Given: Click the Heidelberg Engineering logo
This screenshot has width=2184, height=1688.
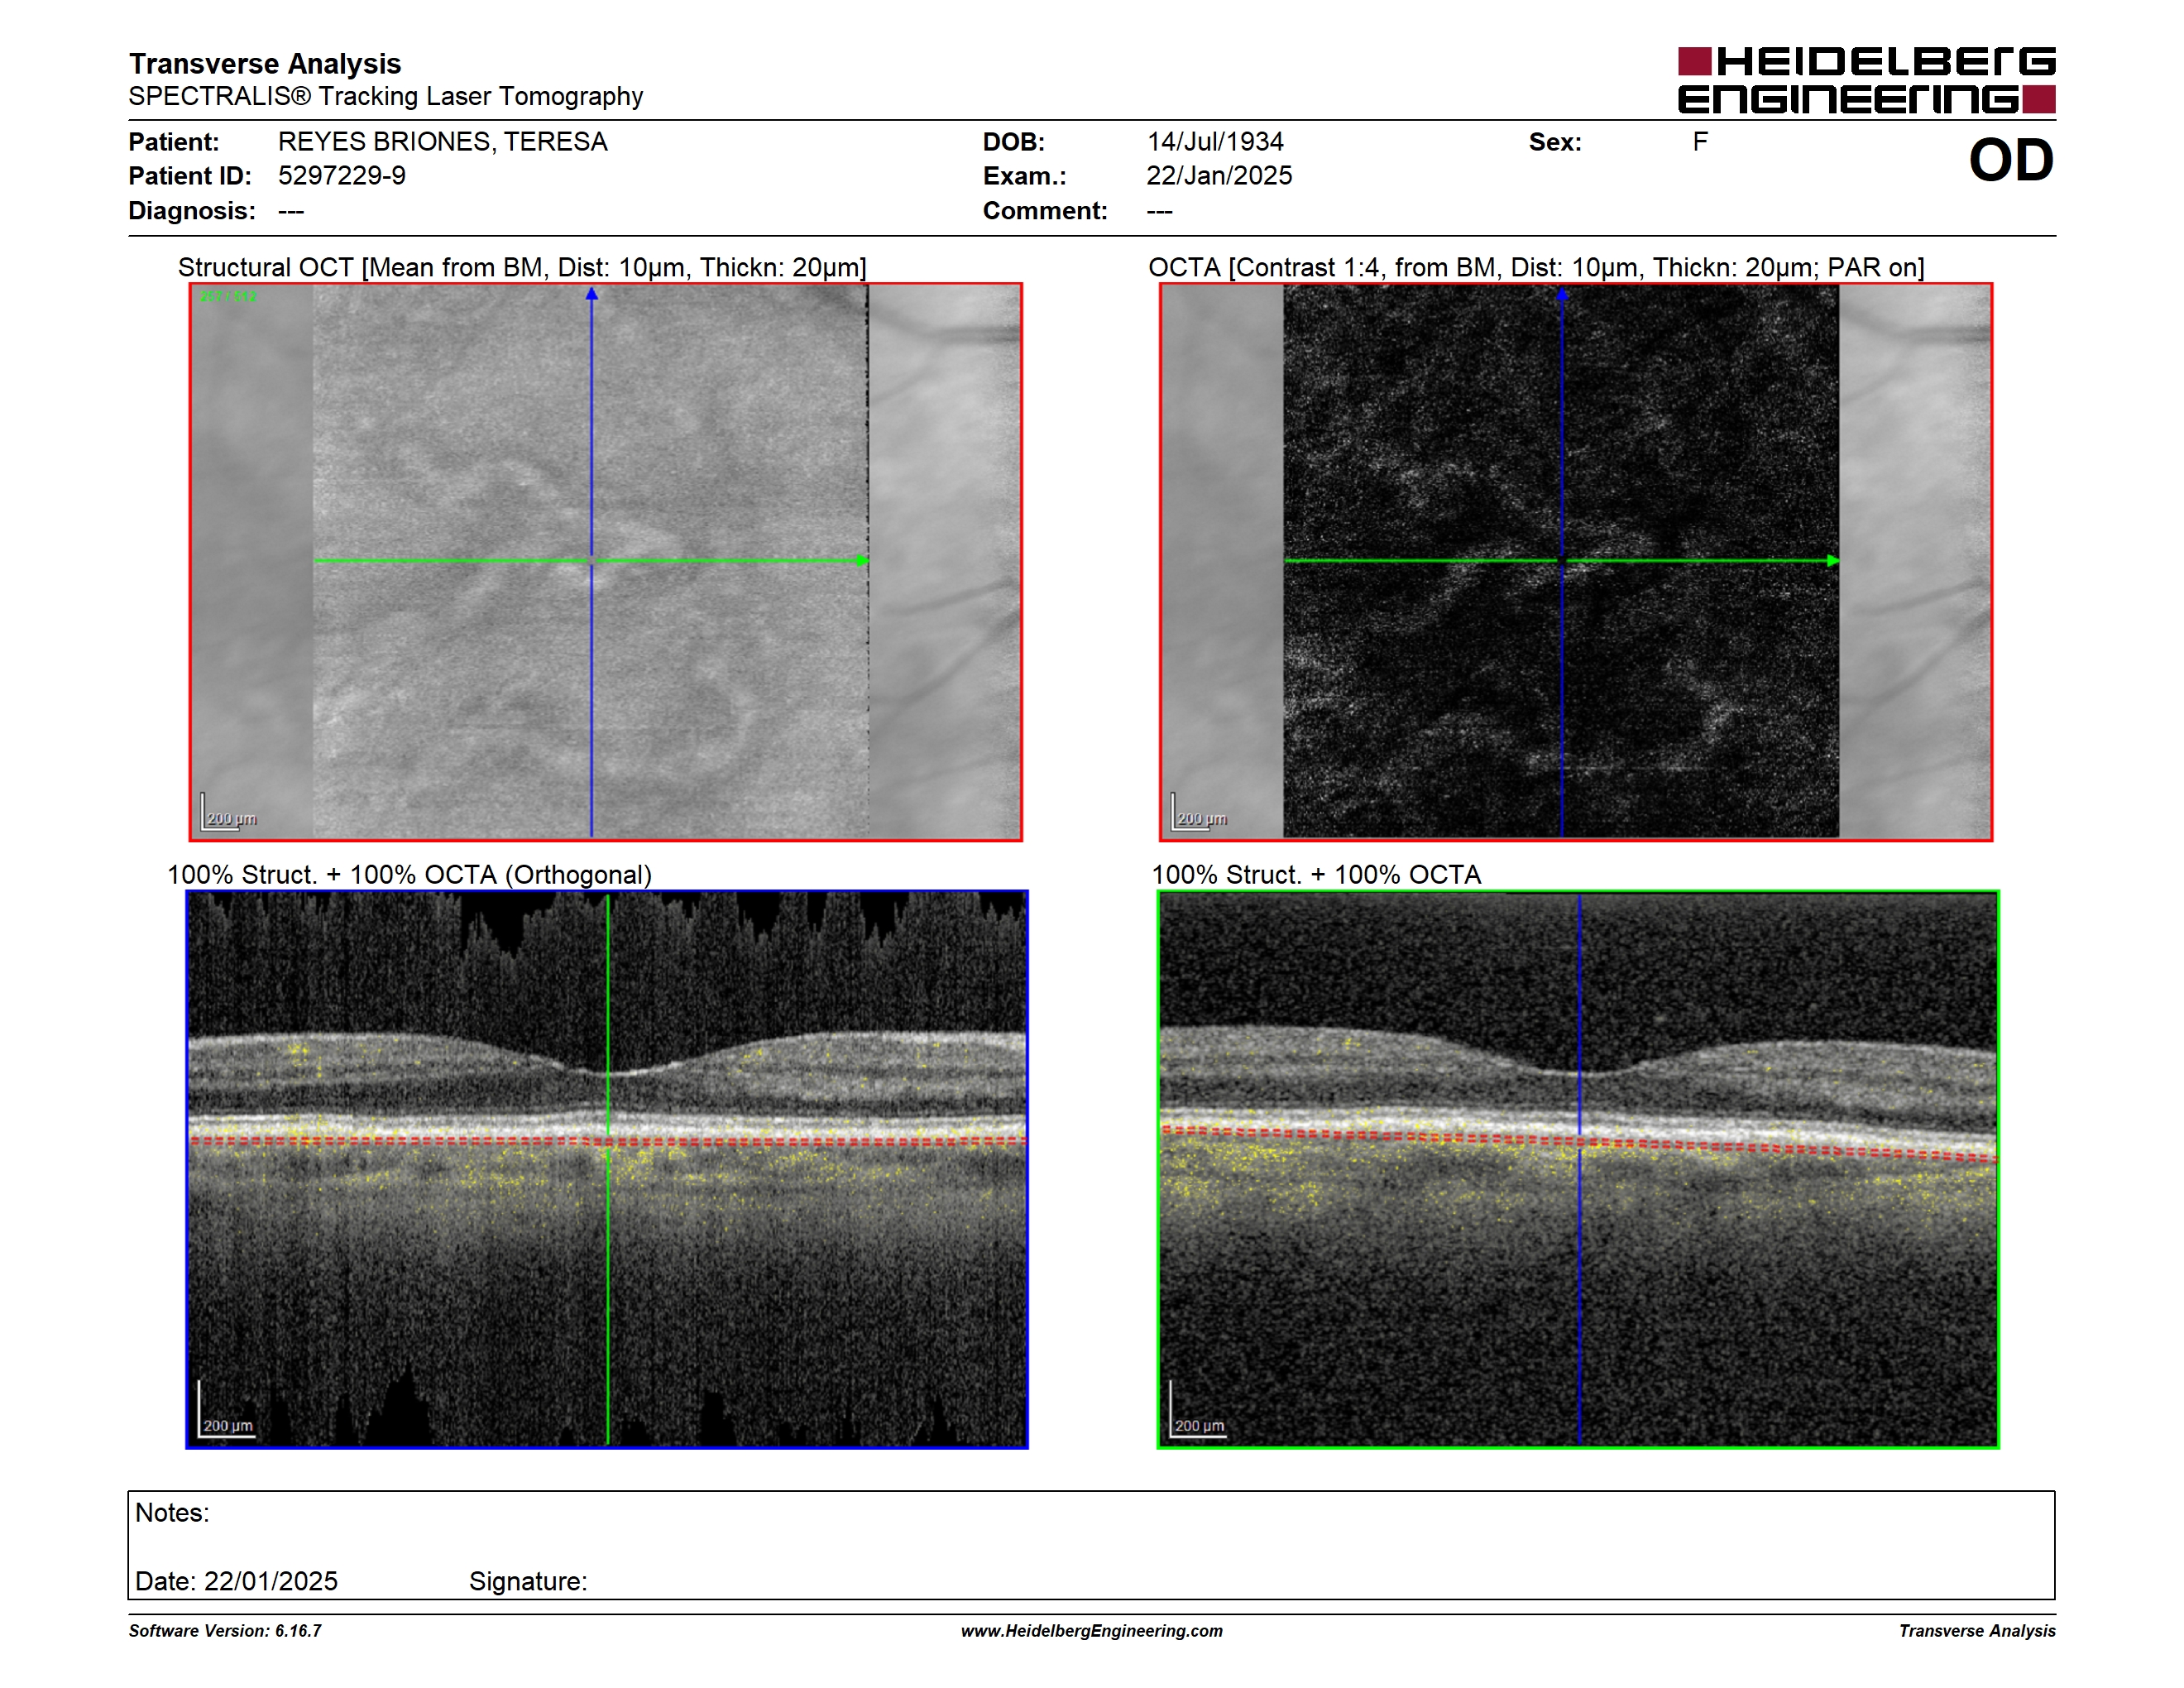Looking at the screenshot, I should tap(1866, 80).
